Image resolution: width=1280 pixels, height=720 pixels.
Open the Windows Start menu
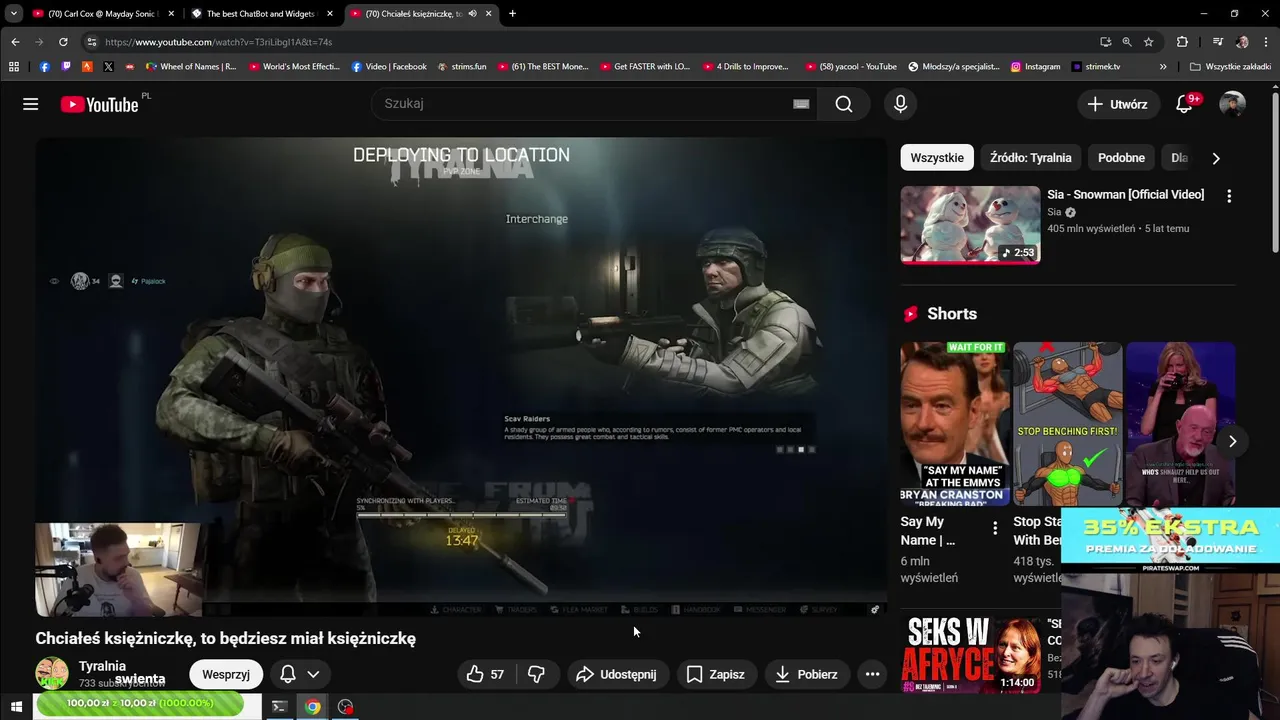click(16, 707)
